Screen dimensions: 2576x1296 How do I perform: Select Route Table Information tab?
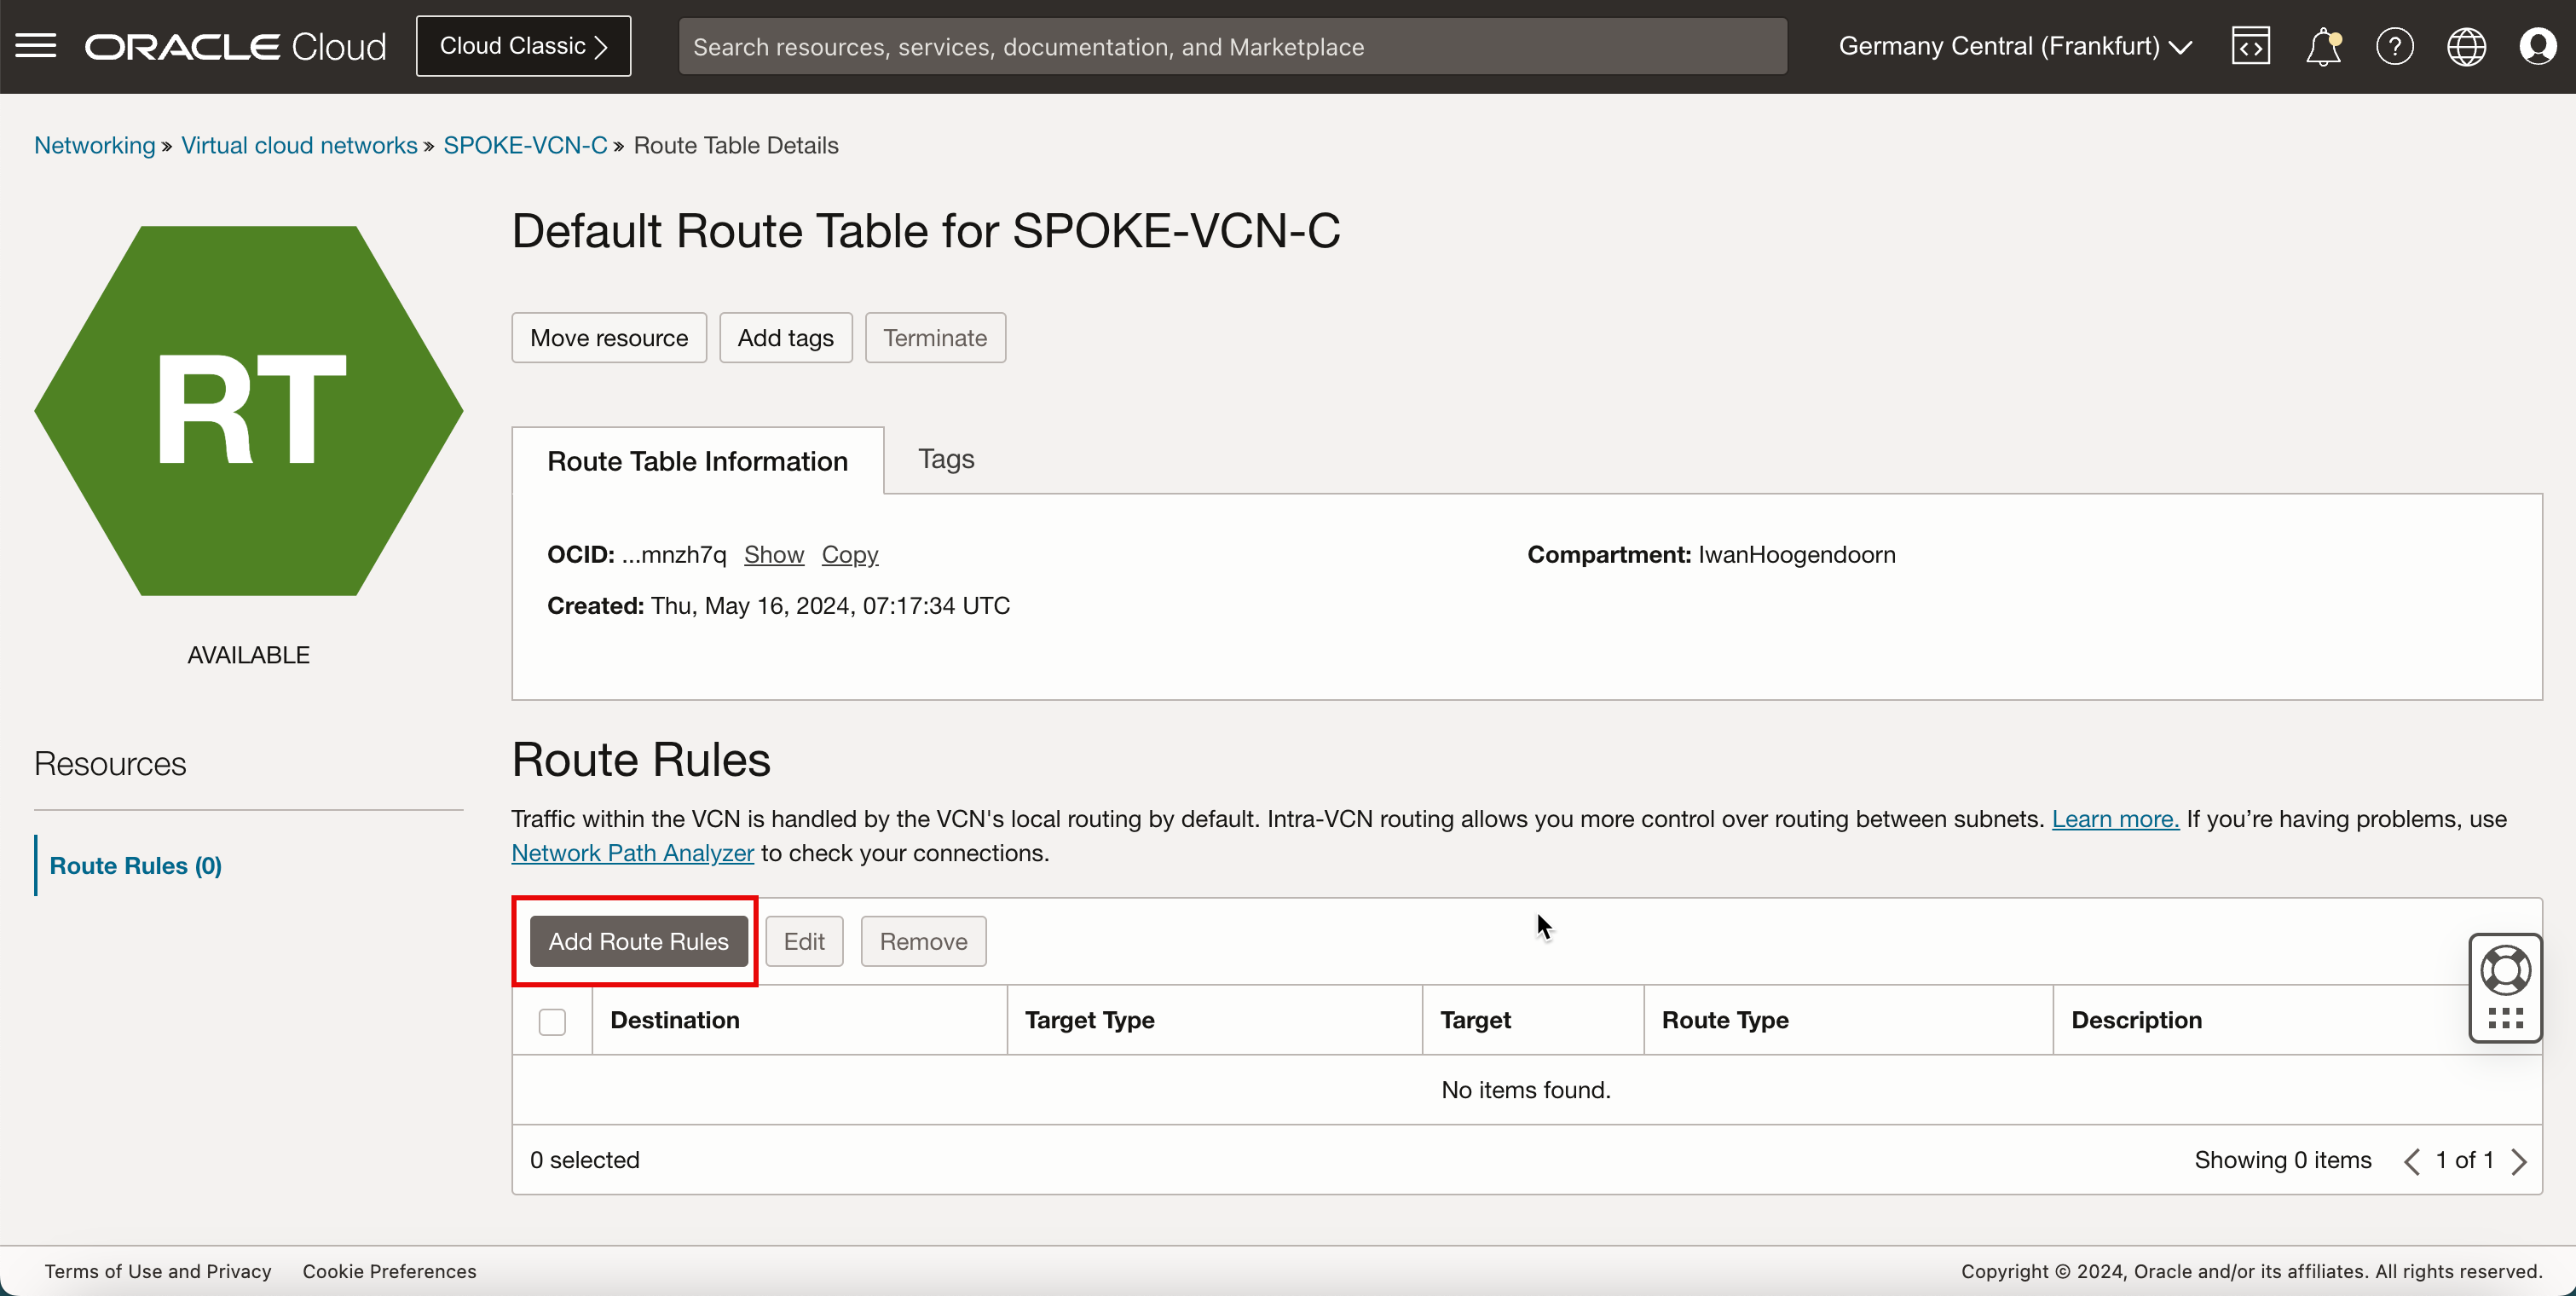[x=696, y=460]
